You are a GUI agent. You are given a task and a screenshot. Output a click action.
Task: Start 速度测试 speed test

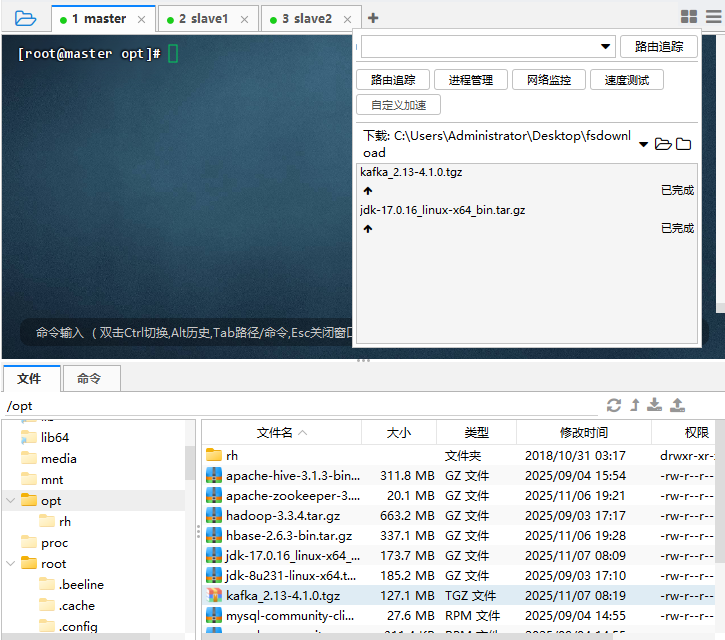[x=627, y=80]
